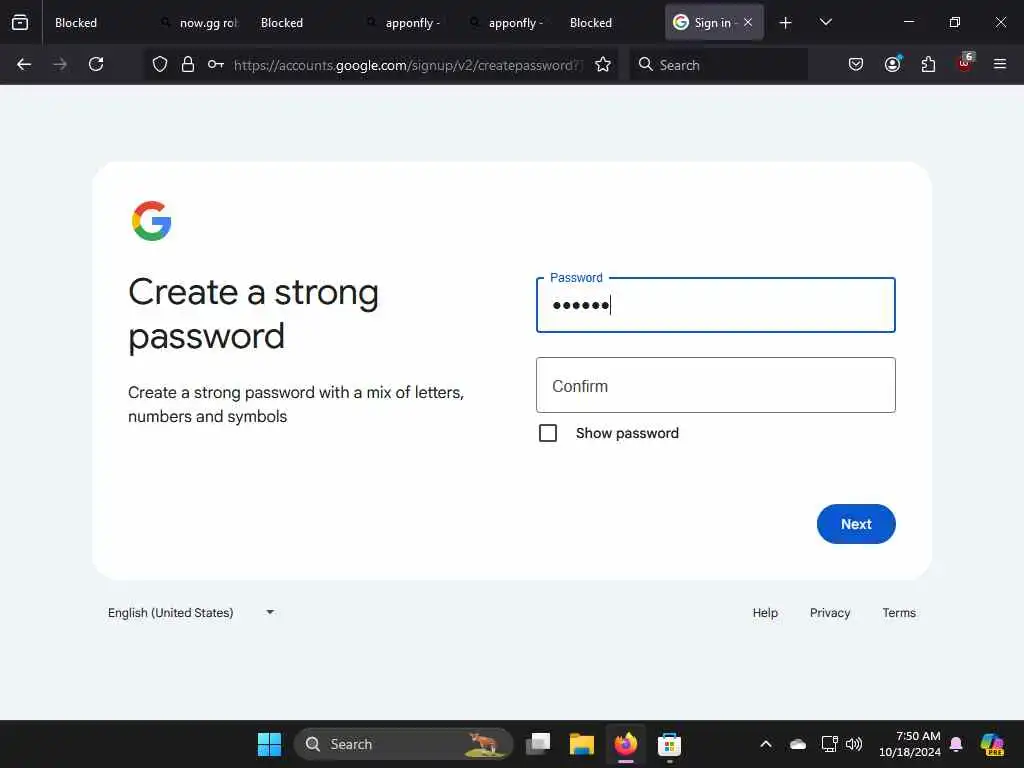Click the Firefox taskbar icon
This screenshot has width=1024, height=768.
[x=626, y=744]
